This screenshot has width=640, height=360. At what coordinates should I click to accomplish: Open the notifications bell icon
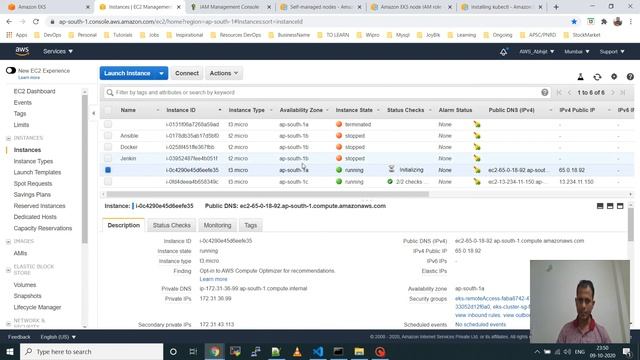pyautogui.click(x=504, y=51)
